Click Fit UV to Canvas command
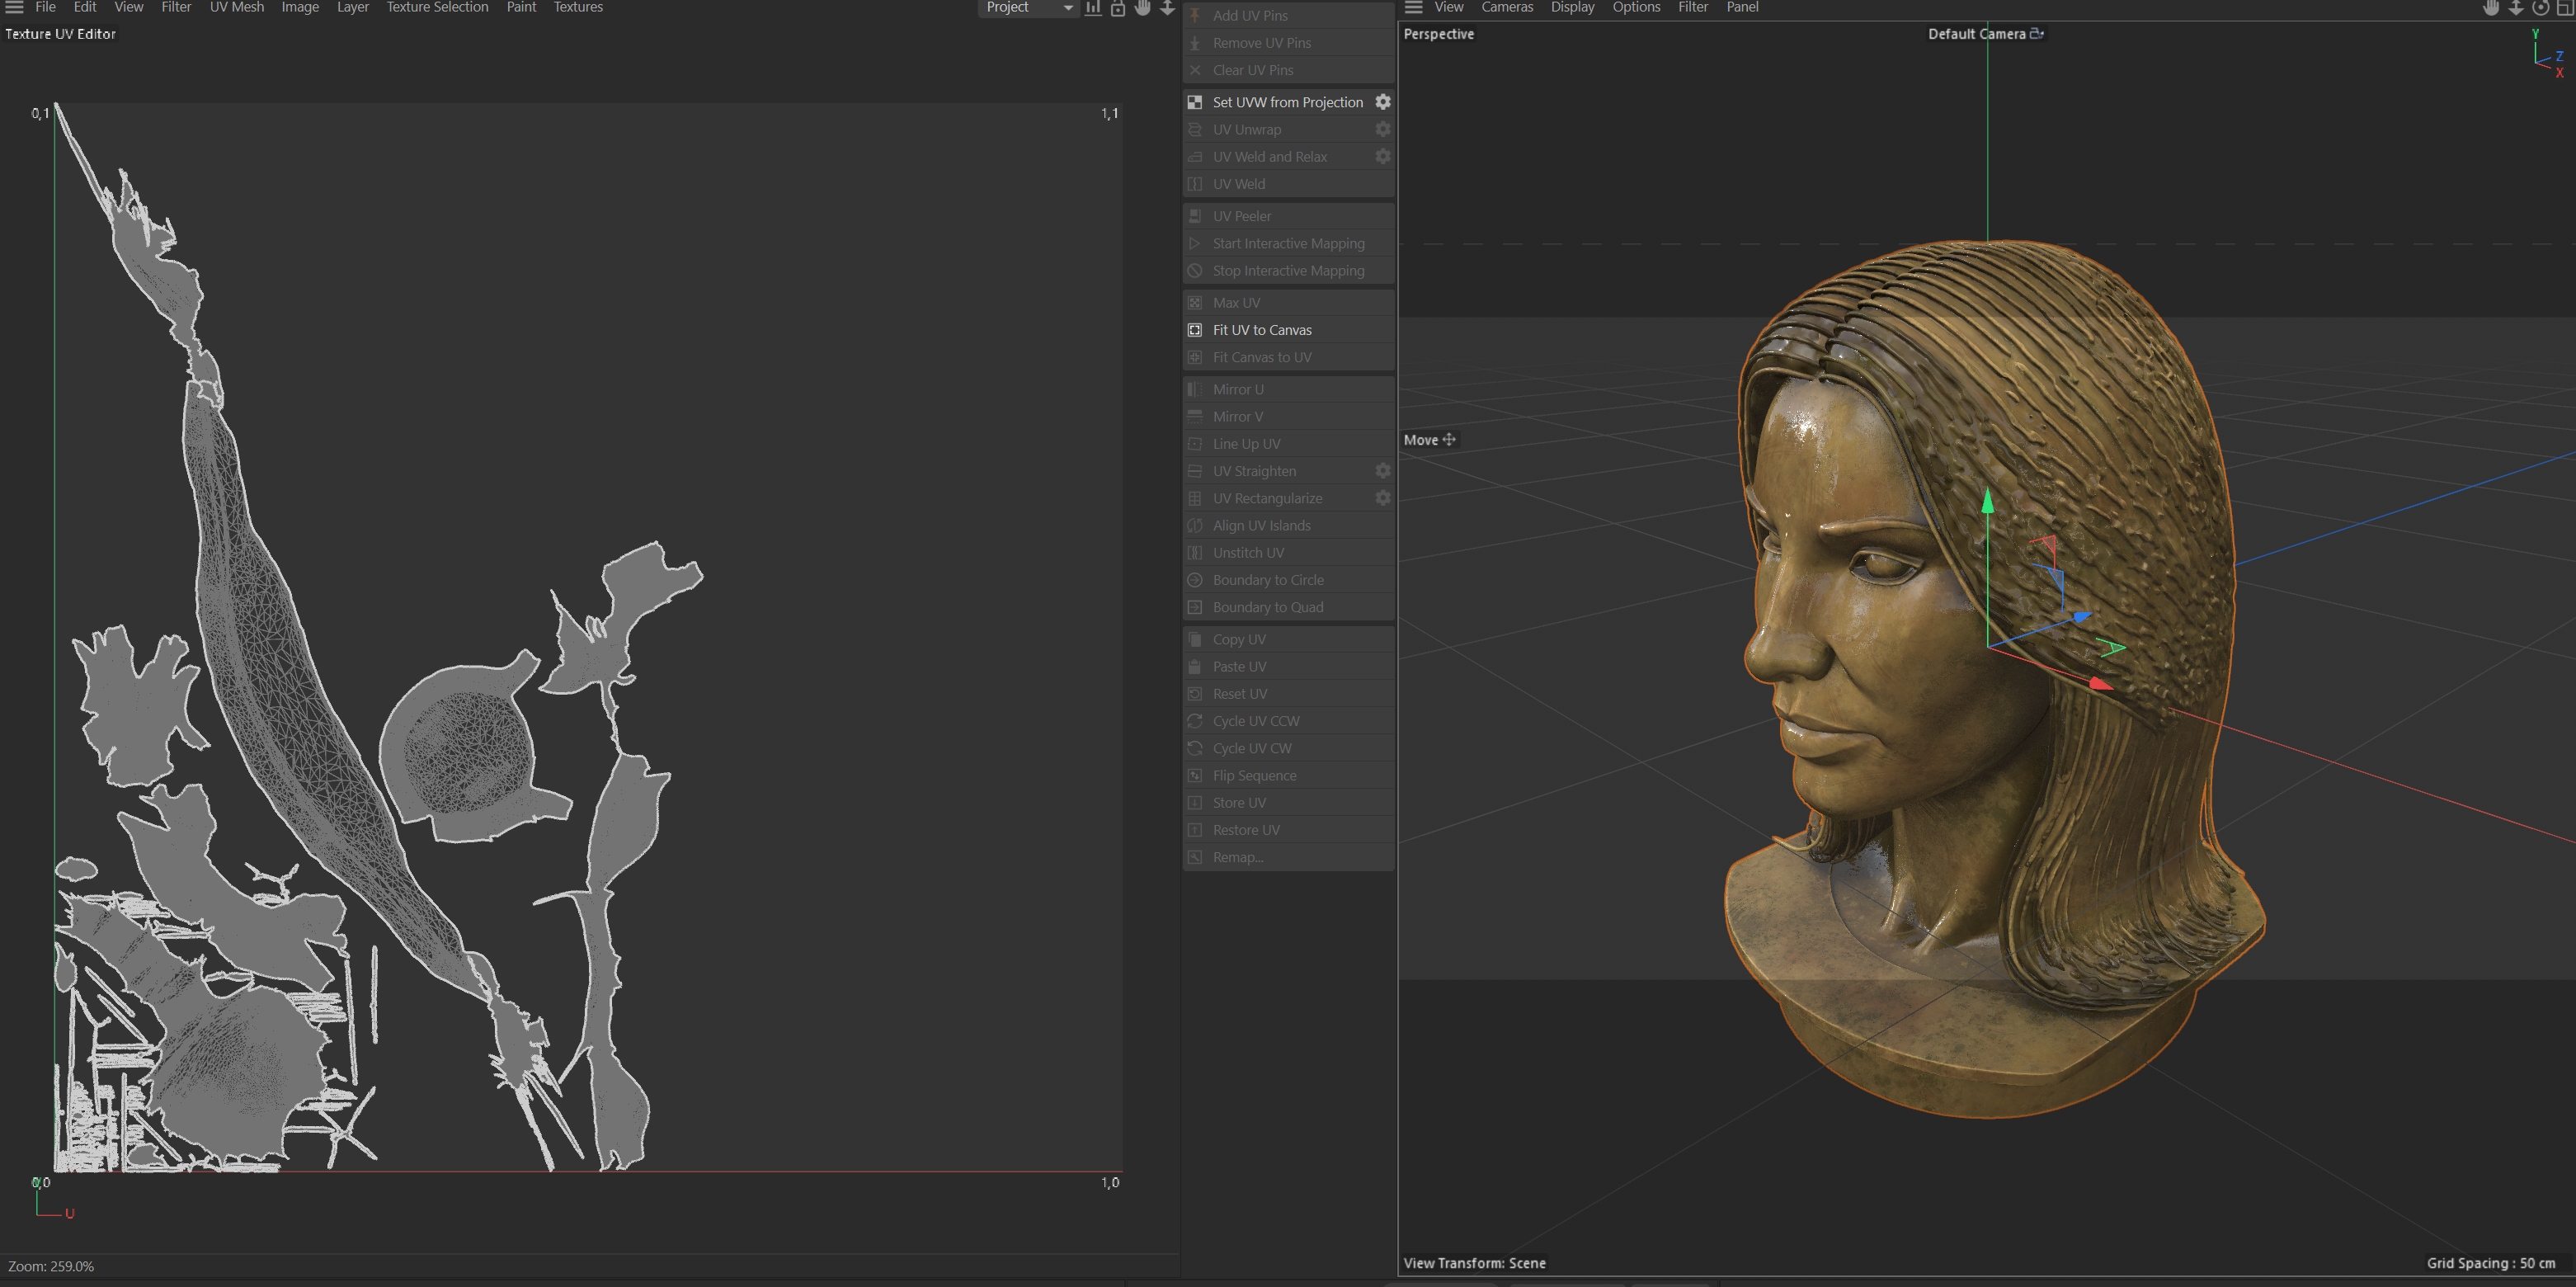2576x1287 pixels. (x=1262, y=330)
